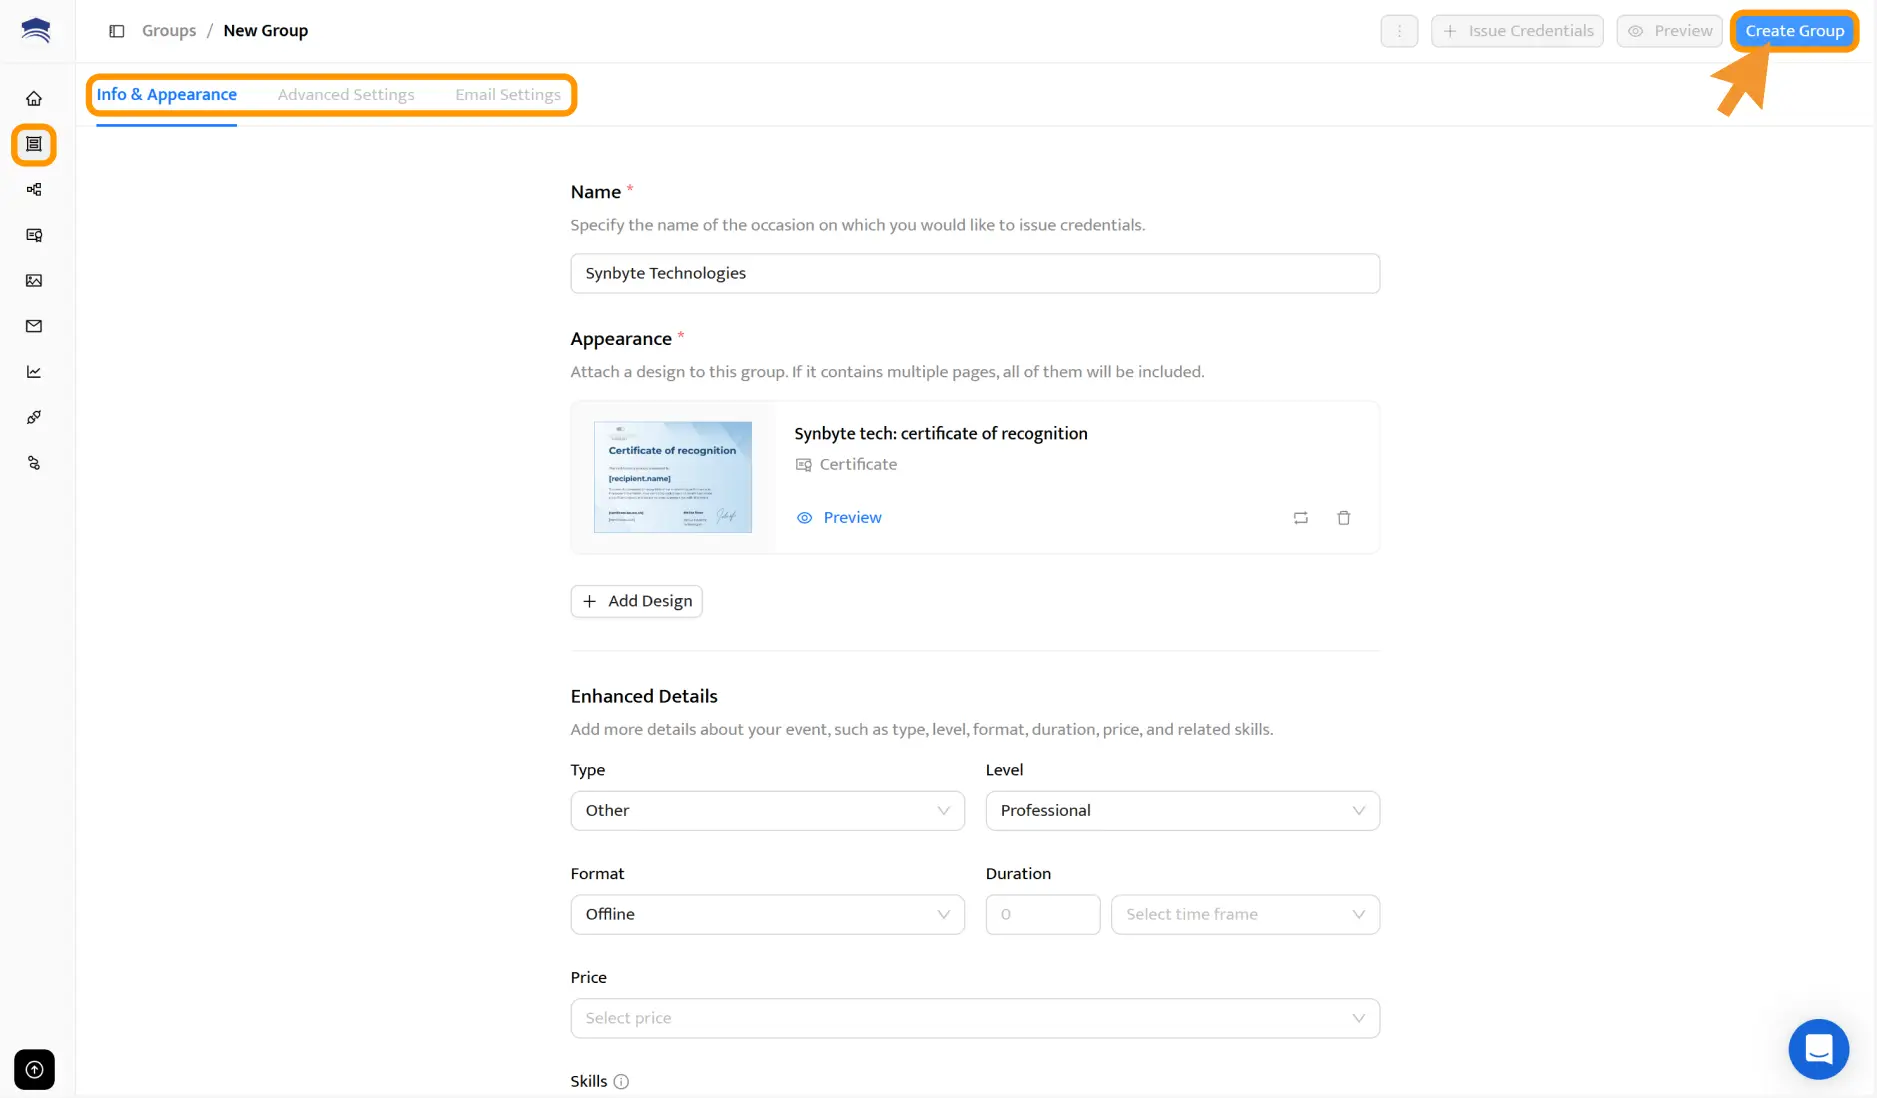This screenshot has width=1877, height=1098.
Task: Open the API connections sidebar icon
Action: pos(34,463)
